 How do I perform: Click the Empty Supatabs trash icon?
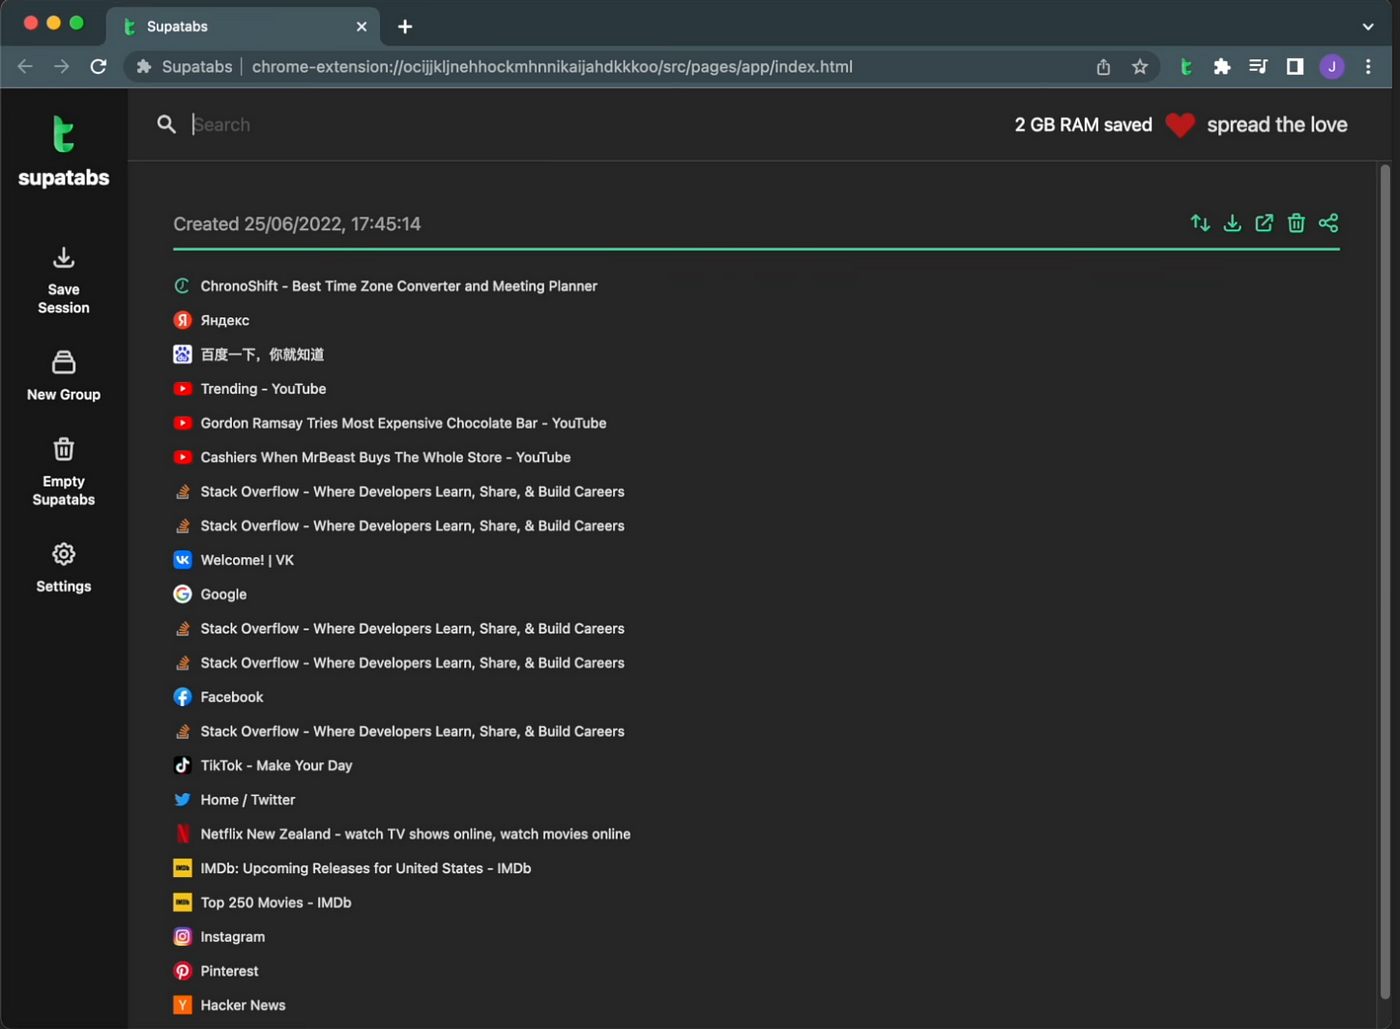click(x=63, y=449)
